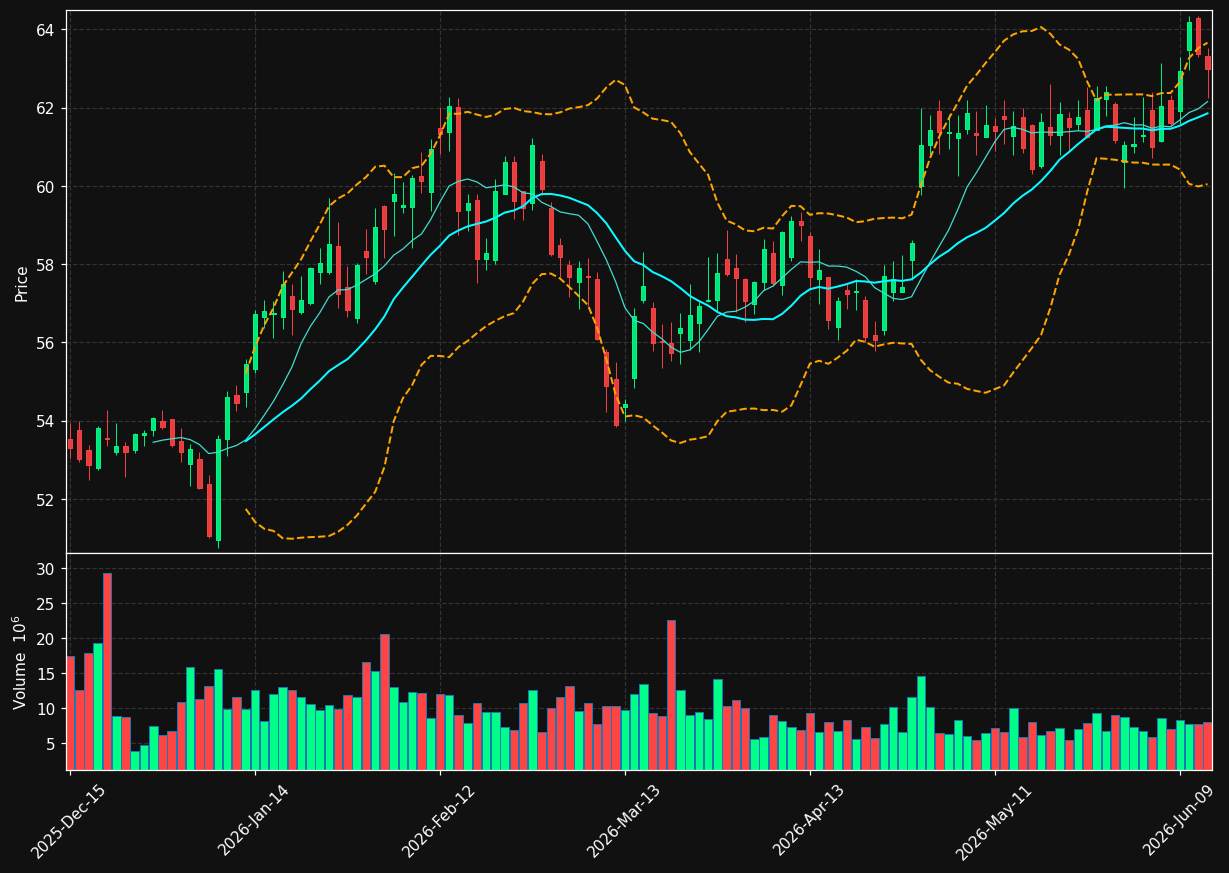Click the 52 price tick label
1229x873 pixels.
pos(47,499)
